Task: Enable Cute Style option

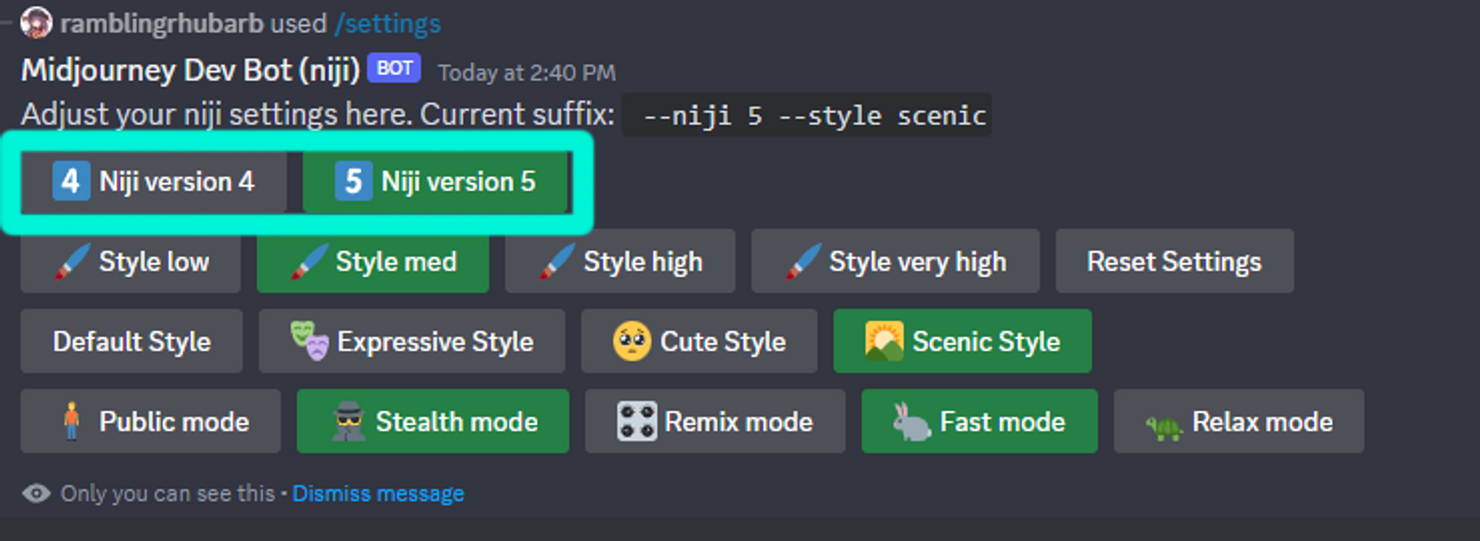Action: (699, 341)
